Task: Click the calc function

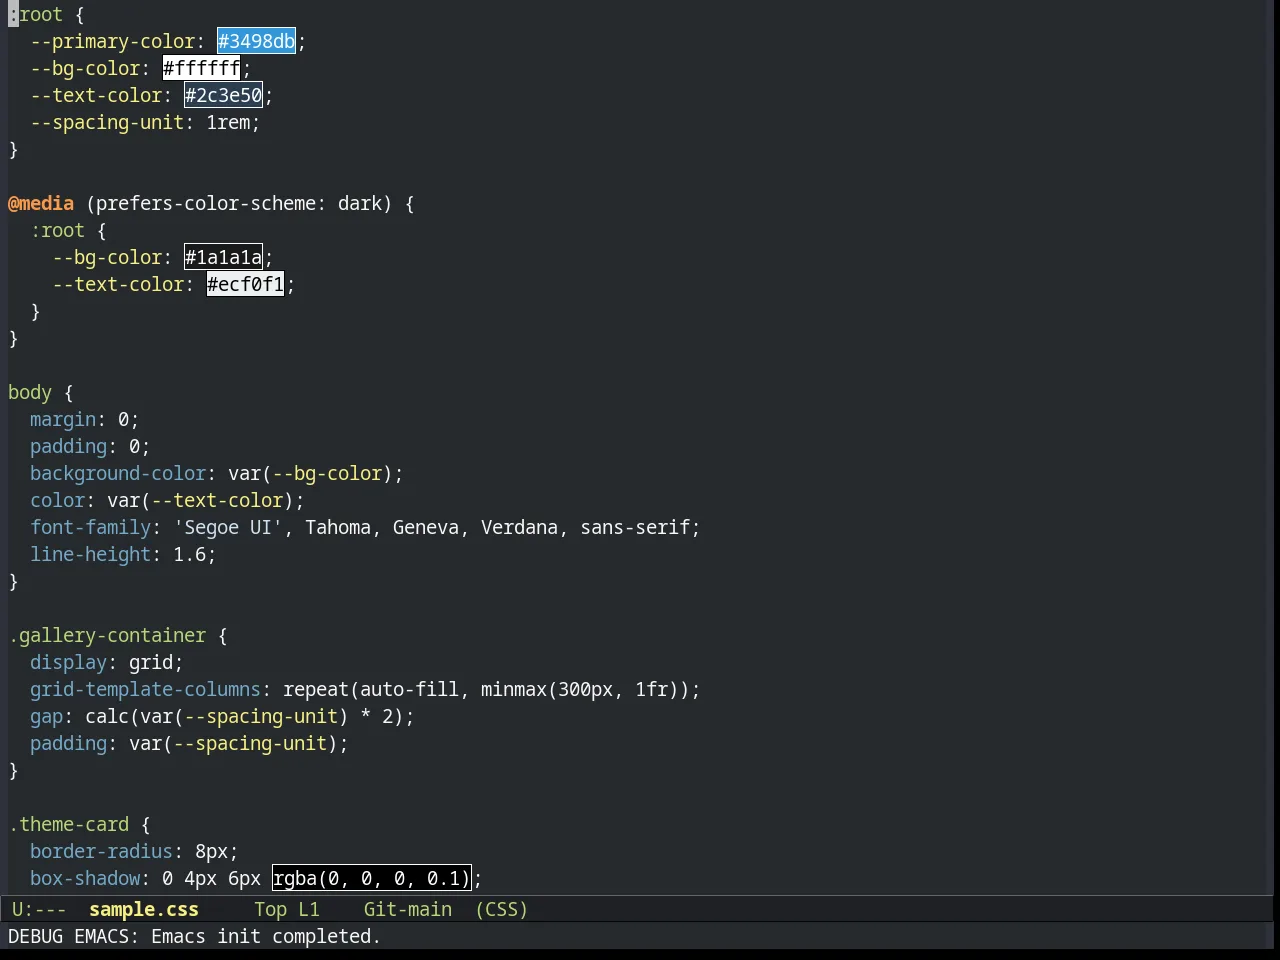Action: click(107, 716)
